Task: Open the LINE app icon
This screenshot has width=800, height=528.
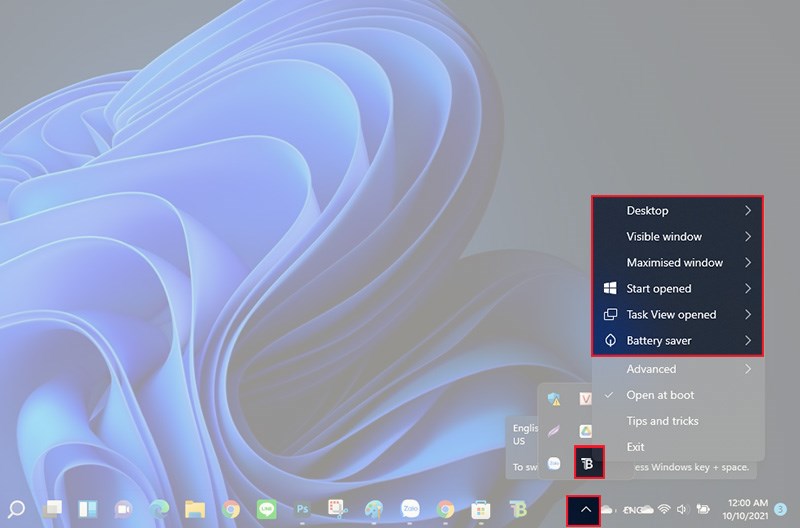Action: click(x=266, y=509)
